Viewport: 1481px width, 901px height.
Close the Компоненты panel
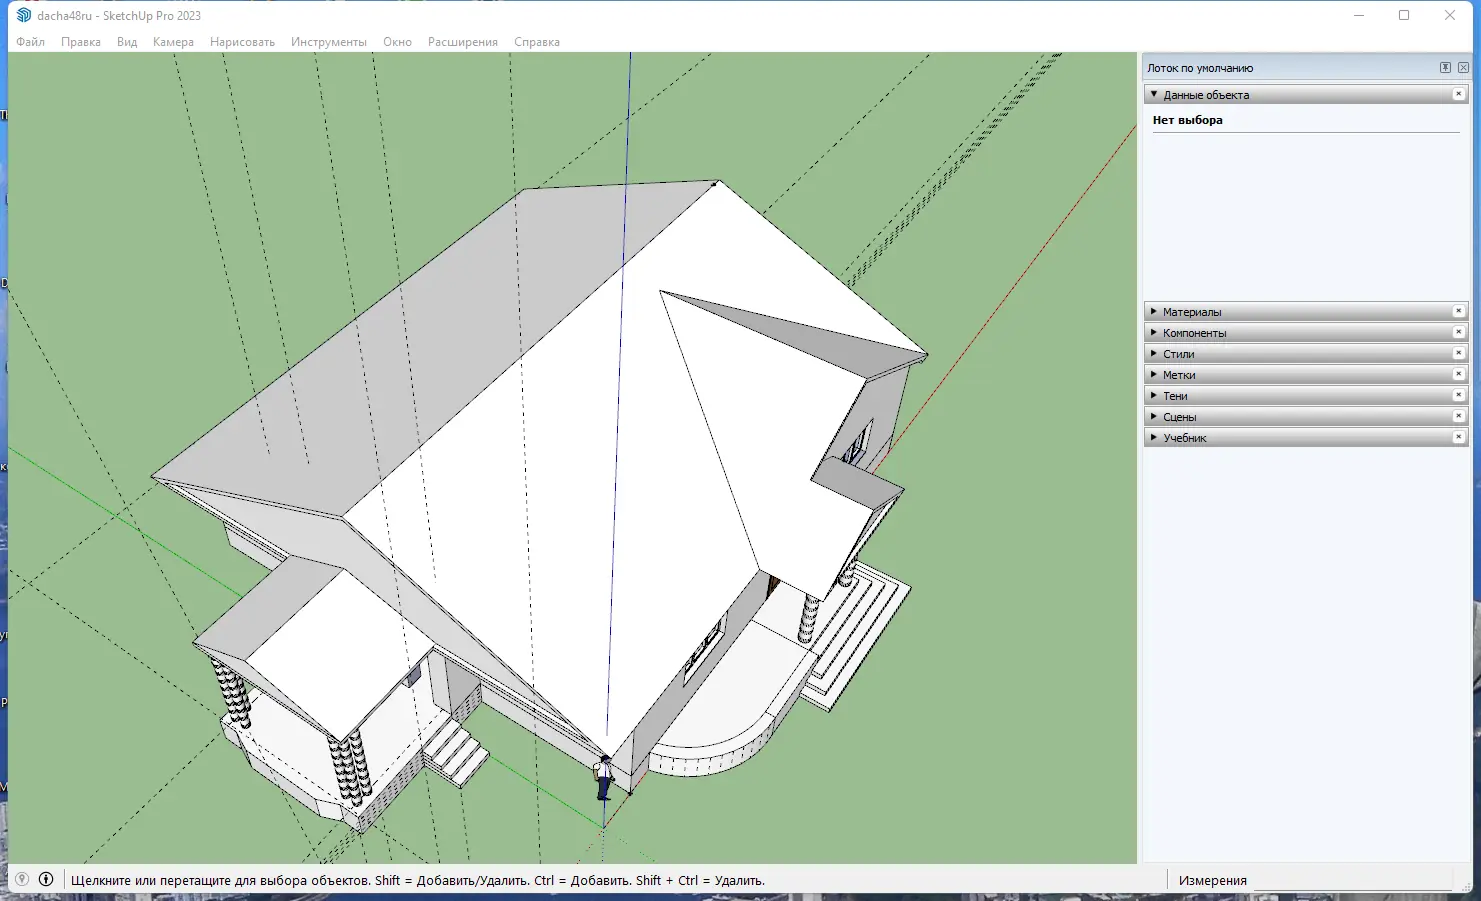1458,332
